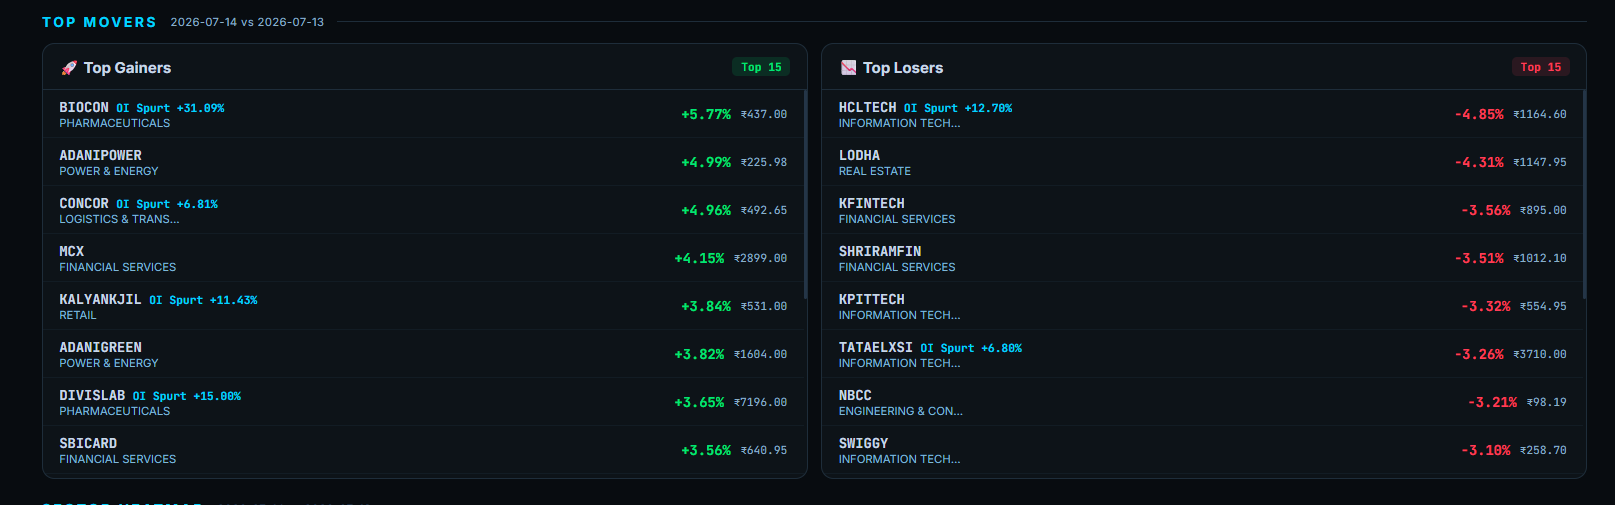Click the -3.56% change for KFINTECH
Image resolution: width=1615 pixels, height=505 pixels.
1486,211
